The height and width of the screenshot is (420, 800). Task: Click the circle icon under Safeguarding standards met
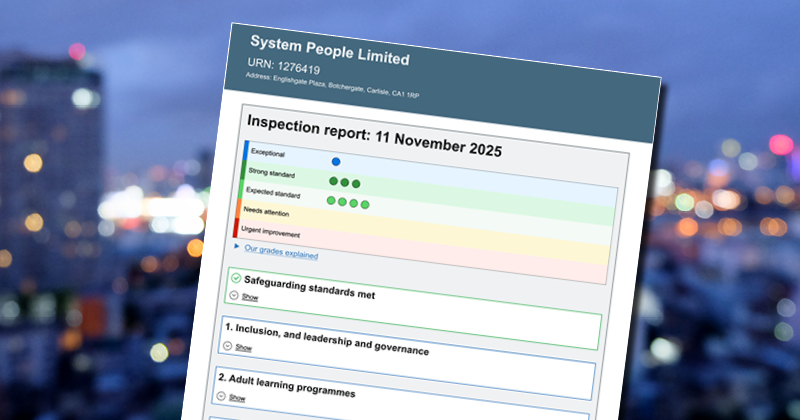[233, 295]
